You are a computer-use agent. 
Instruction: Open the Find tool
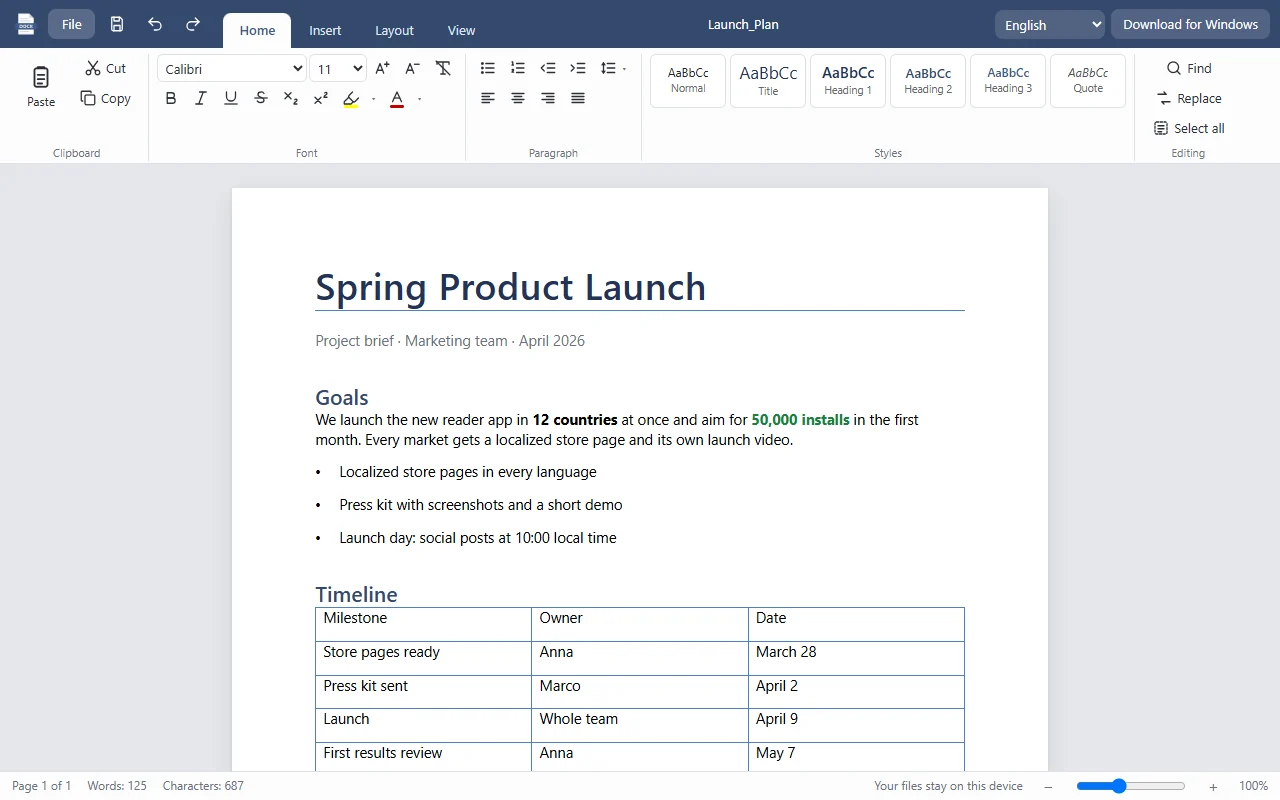pos(1189,68)
